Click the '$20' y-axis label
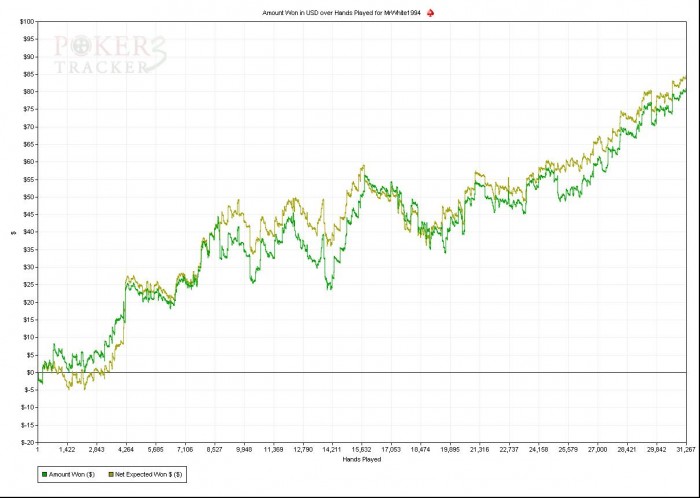700x498 pixels. pos(28,302)
